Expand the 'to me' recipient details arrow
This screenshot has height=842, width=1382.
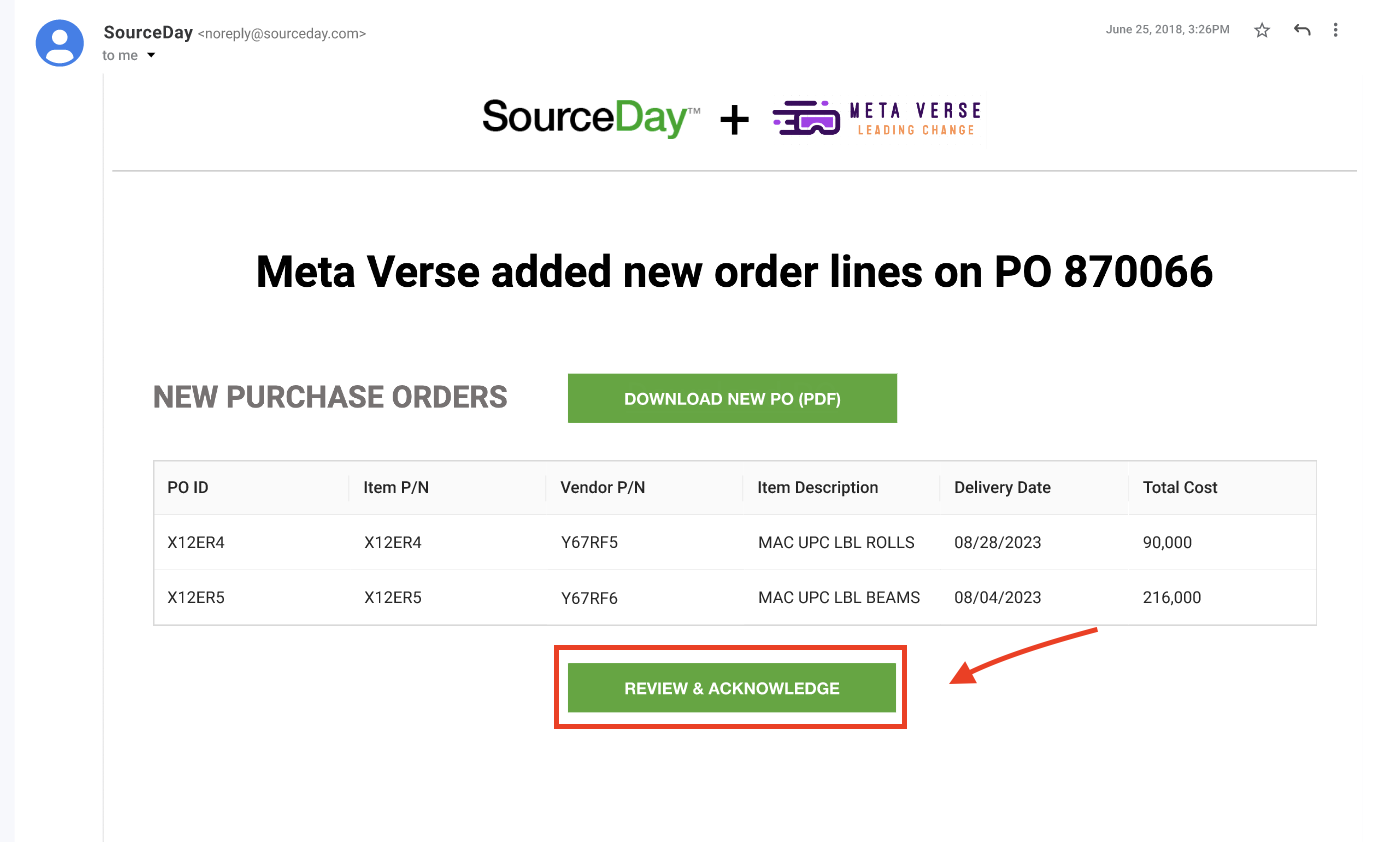pyautogui.click(x=151, y=56)
